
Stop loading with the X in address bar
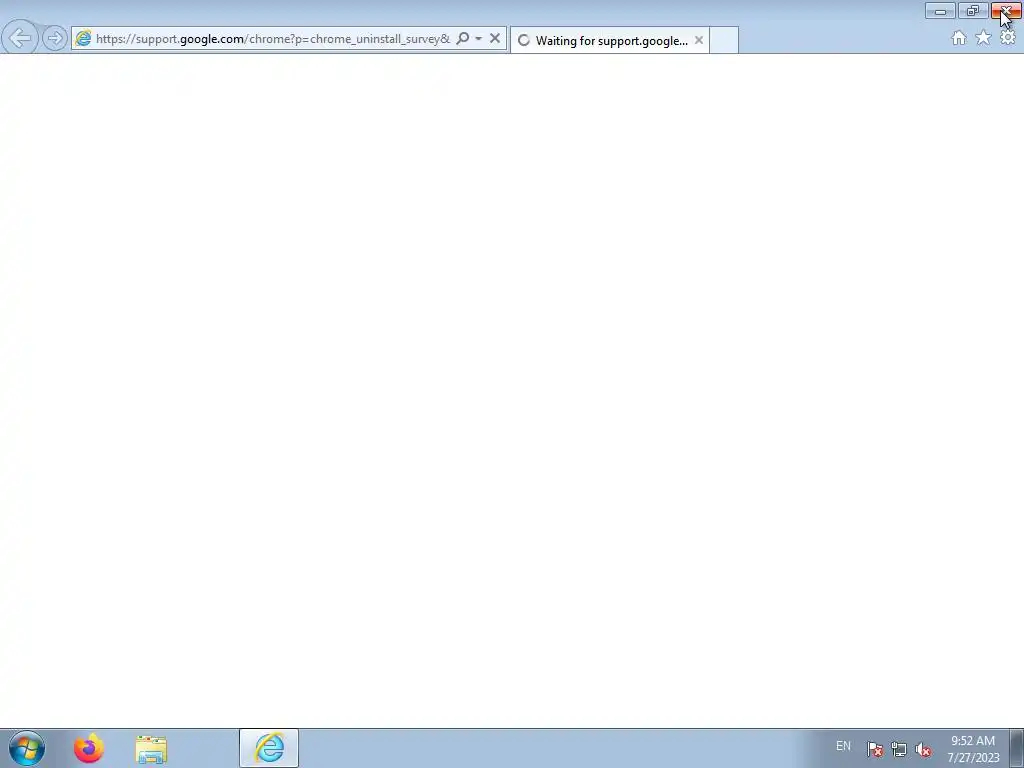[495, 39]
